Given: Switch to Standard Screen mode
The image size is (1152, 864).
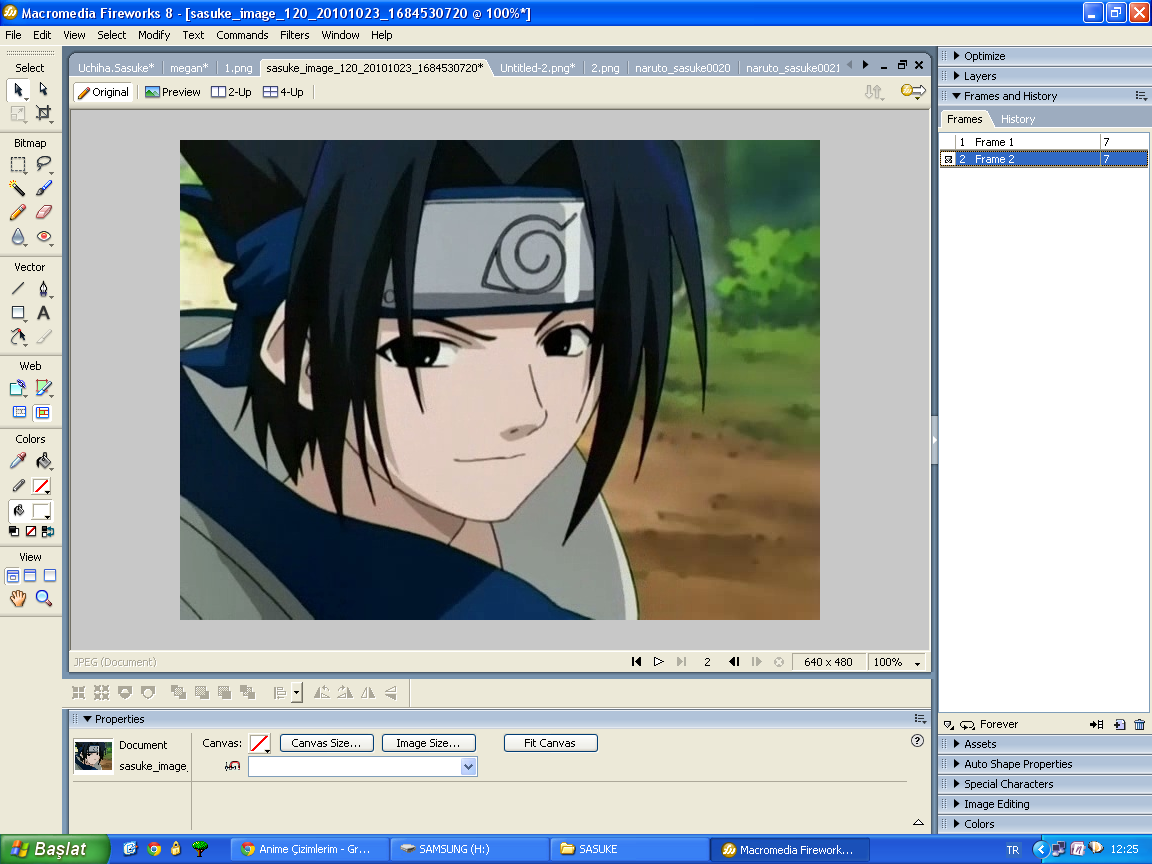Looking at the screenshot, I should pyautogui.click(x=12, y=575).
